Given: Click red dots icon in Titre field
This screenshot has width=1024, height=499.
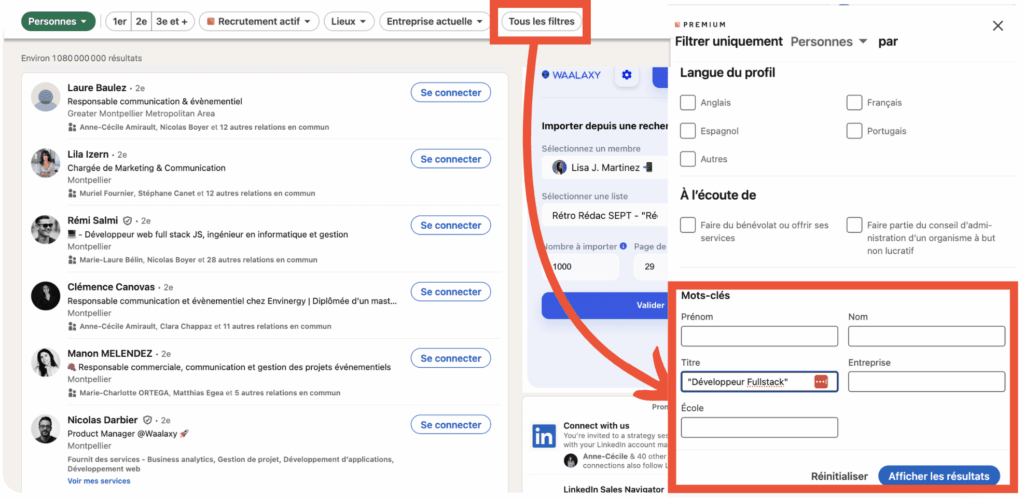Looking at the screenshot, I should [x=821, y=382].
